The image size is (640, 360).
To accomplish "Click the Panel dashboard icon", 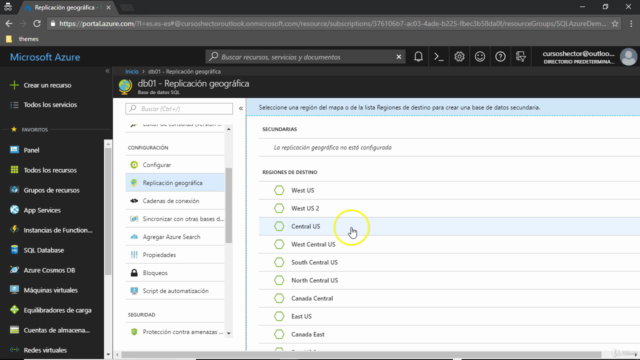I will tap(14, 149).
